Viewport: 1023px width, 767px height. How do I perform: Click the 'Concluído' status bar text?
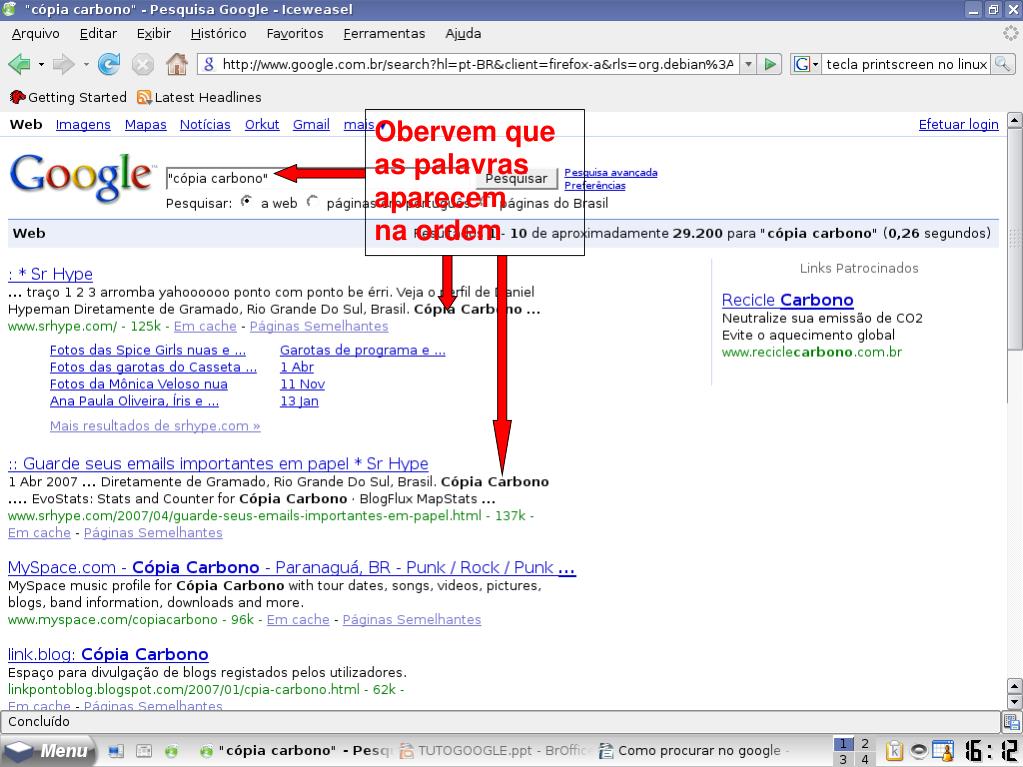pos(38,721)
